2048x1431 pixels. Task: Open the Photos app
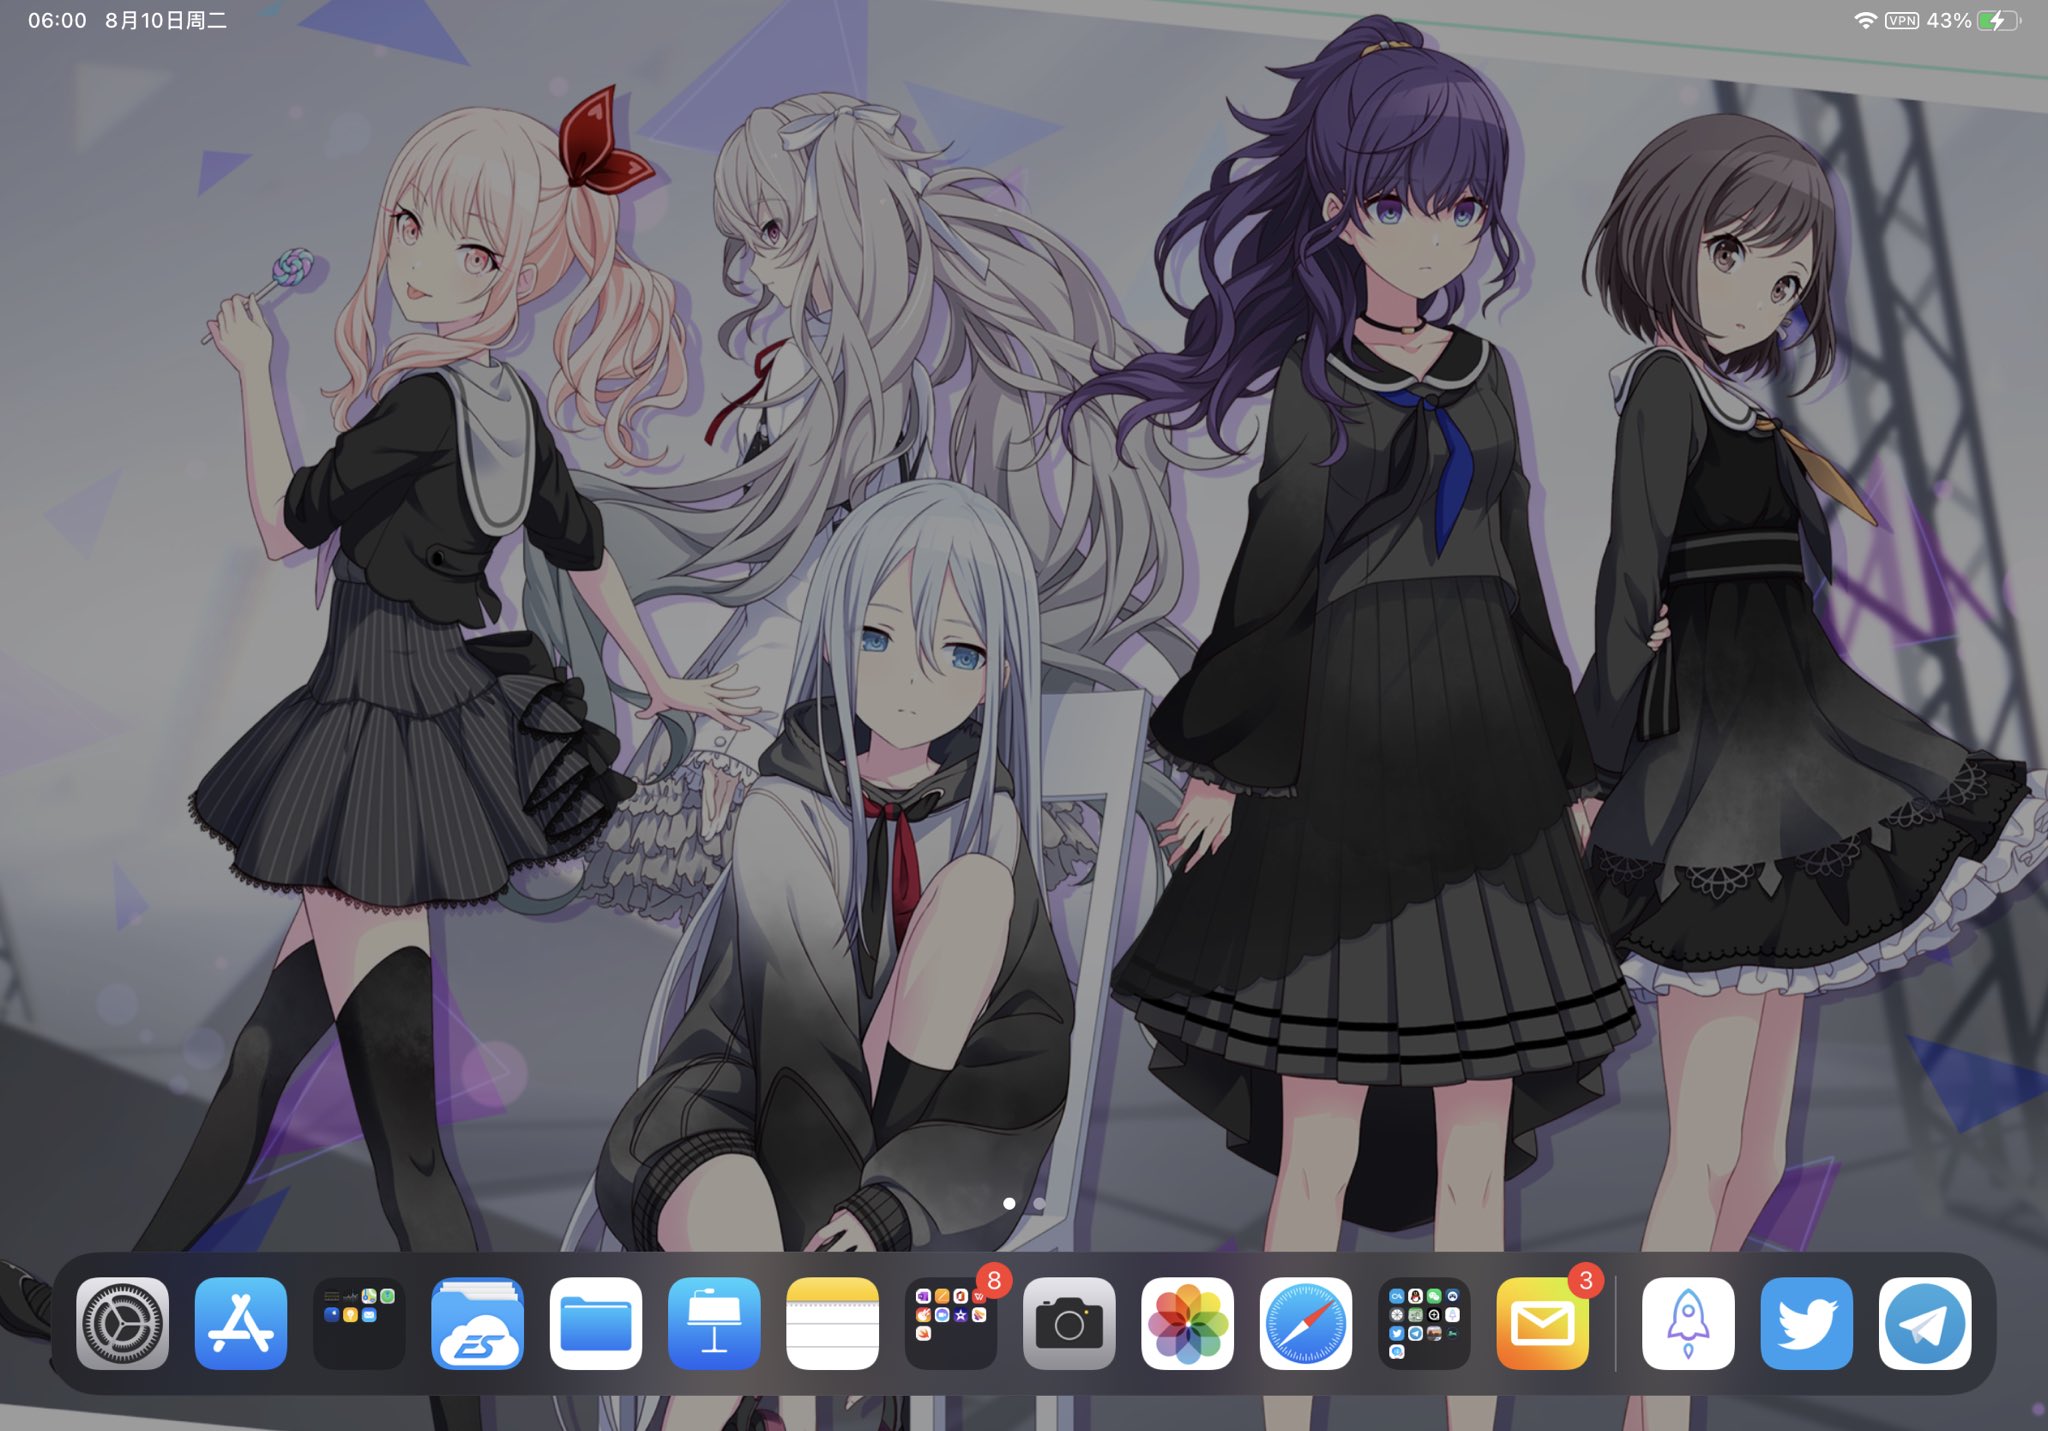1188,1323
